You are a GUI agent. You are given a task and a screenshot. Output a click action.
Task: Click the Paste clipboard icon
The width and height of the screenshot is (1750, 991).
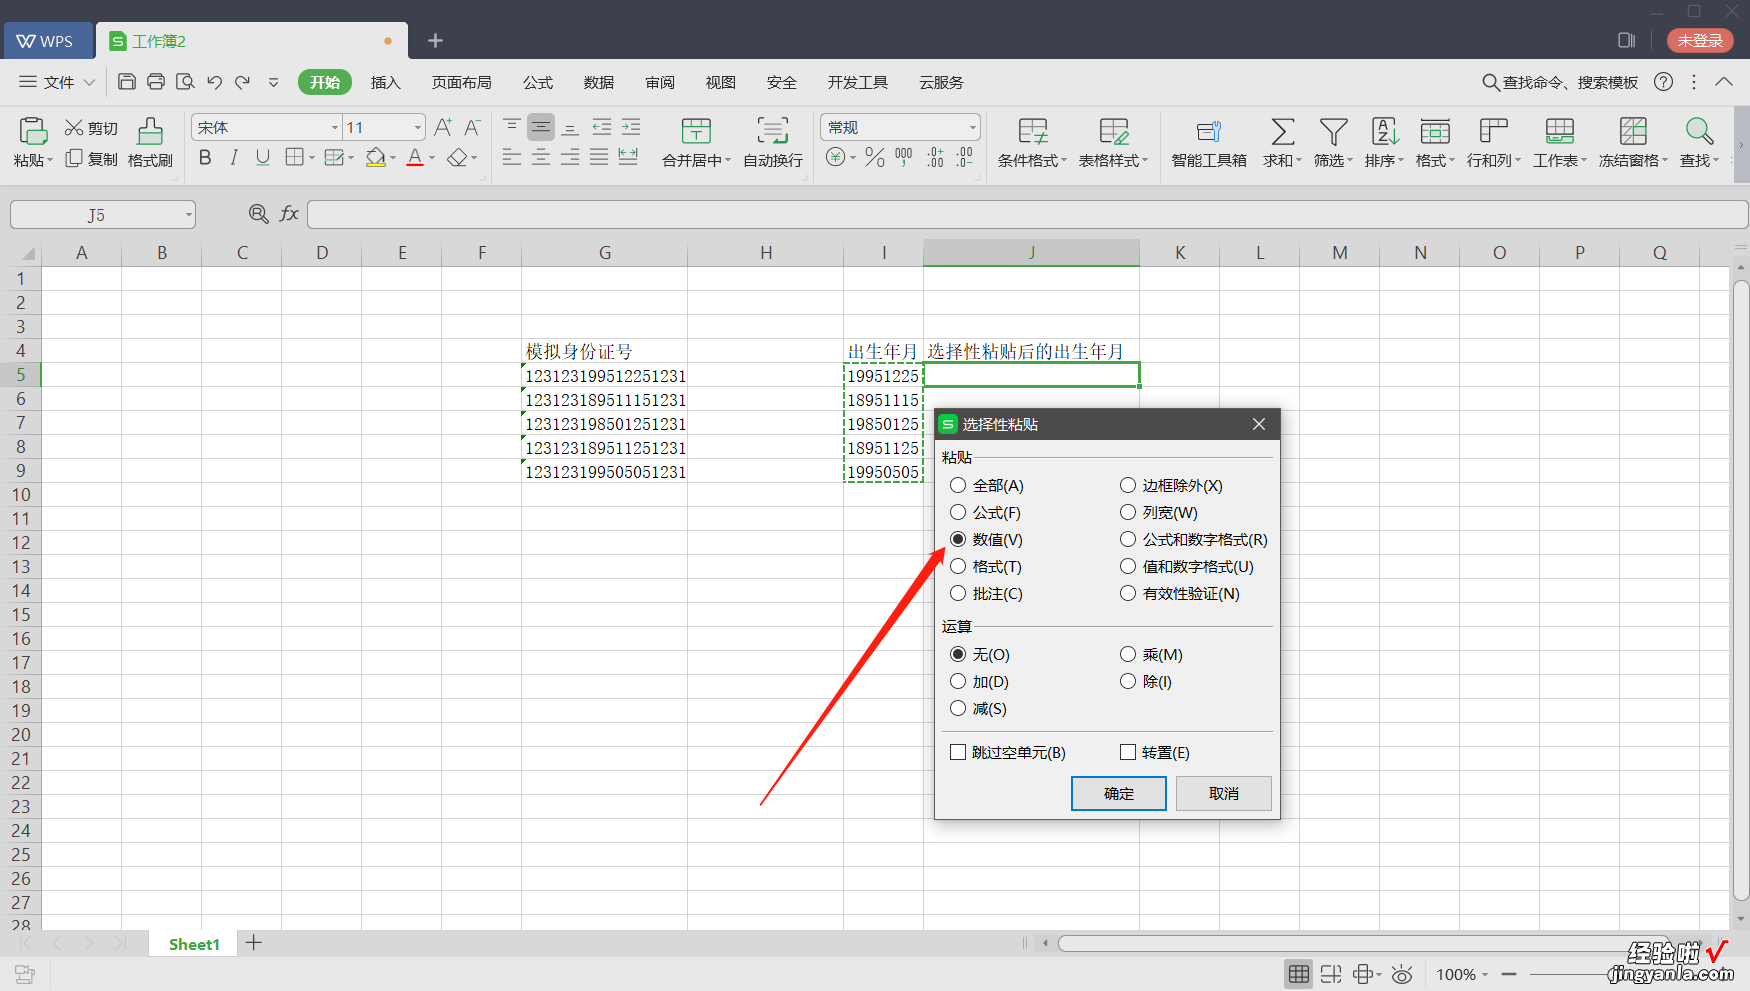coord(33,131)
